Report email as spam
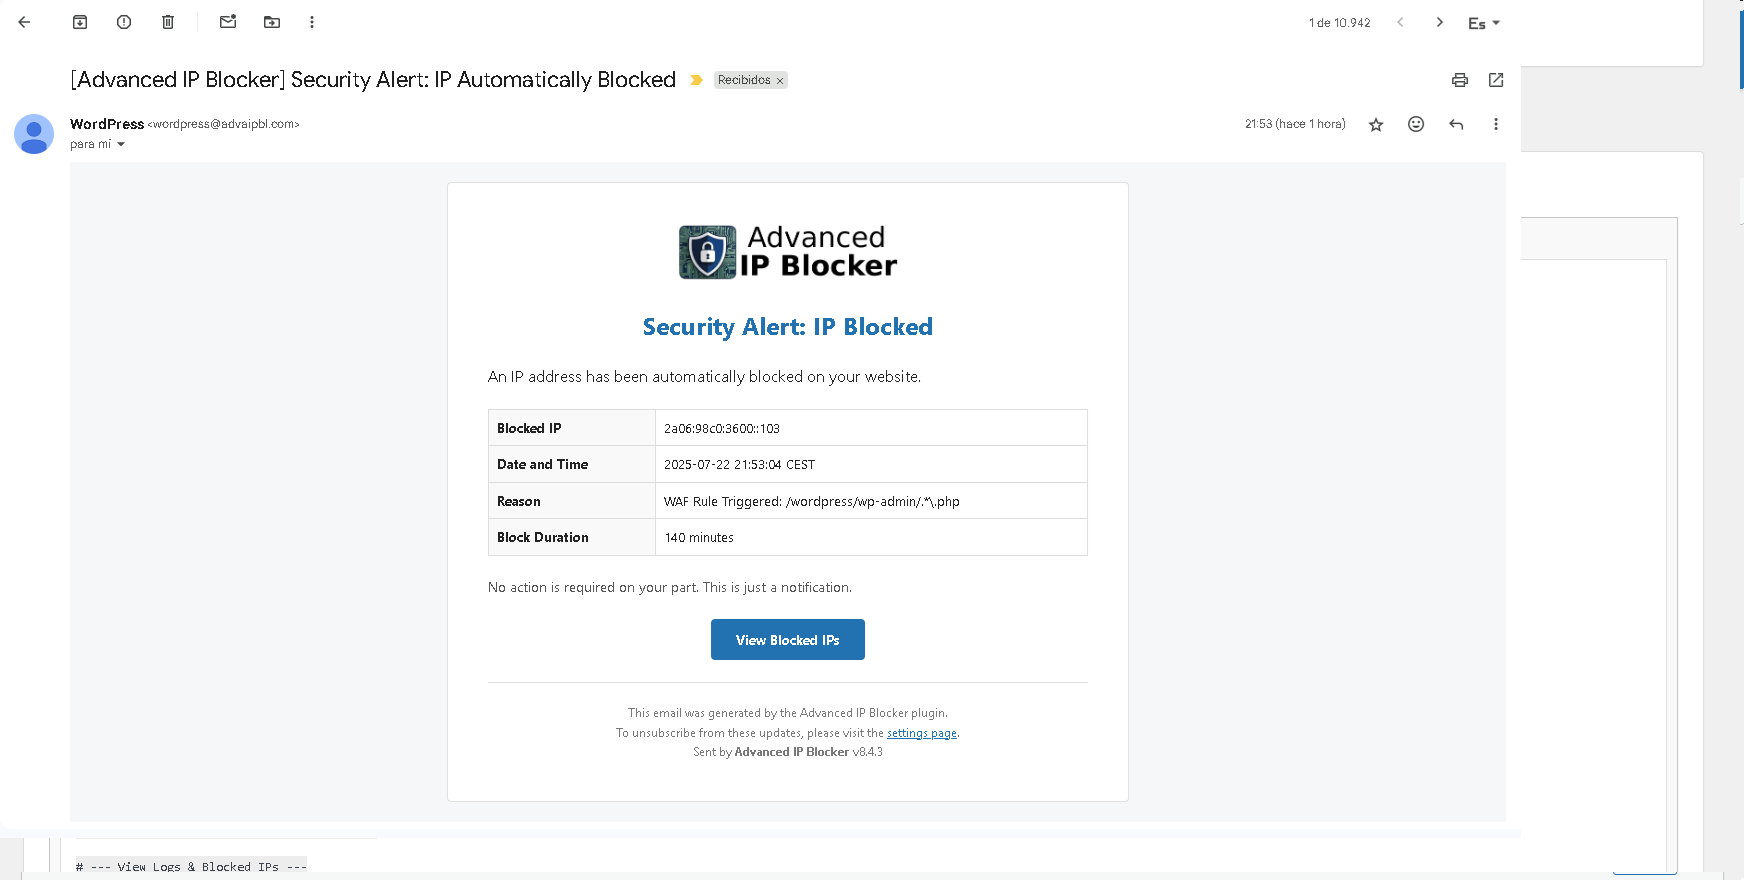The width and height of the screenshot is (1744, 880). [124, 22]
